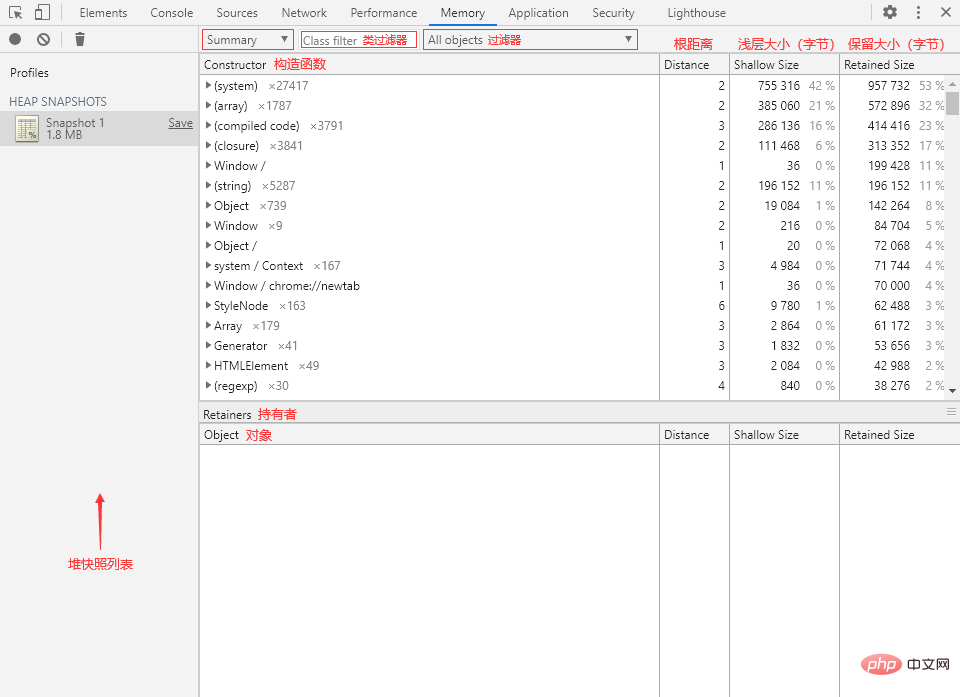The height and width of the screenshot is (697, 960).
Task: Click the Retainers Object column header
Action: tap(429, 434)
